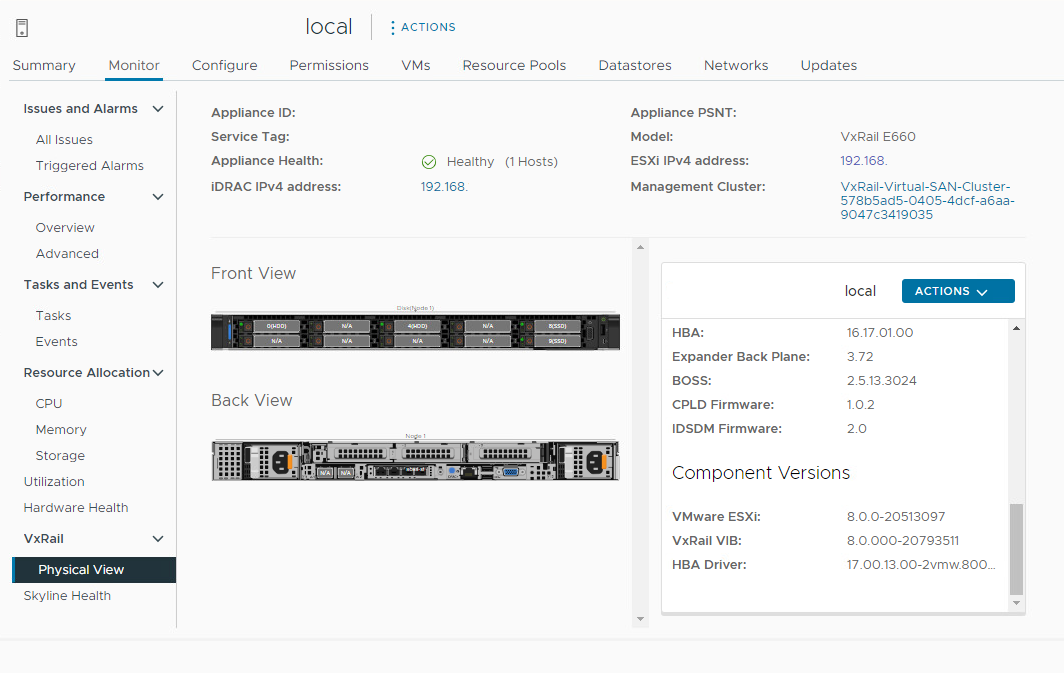Click the blue VGA port in Back View

pyautogui.click(x=510, y=472)
